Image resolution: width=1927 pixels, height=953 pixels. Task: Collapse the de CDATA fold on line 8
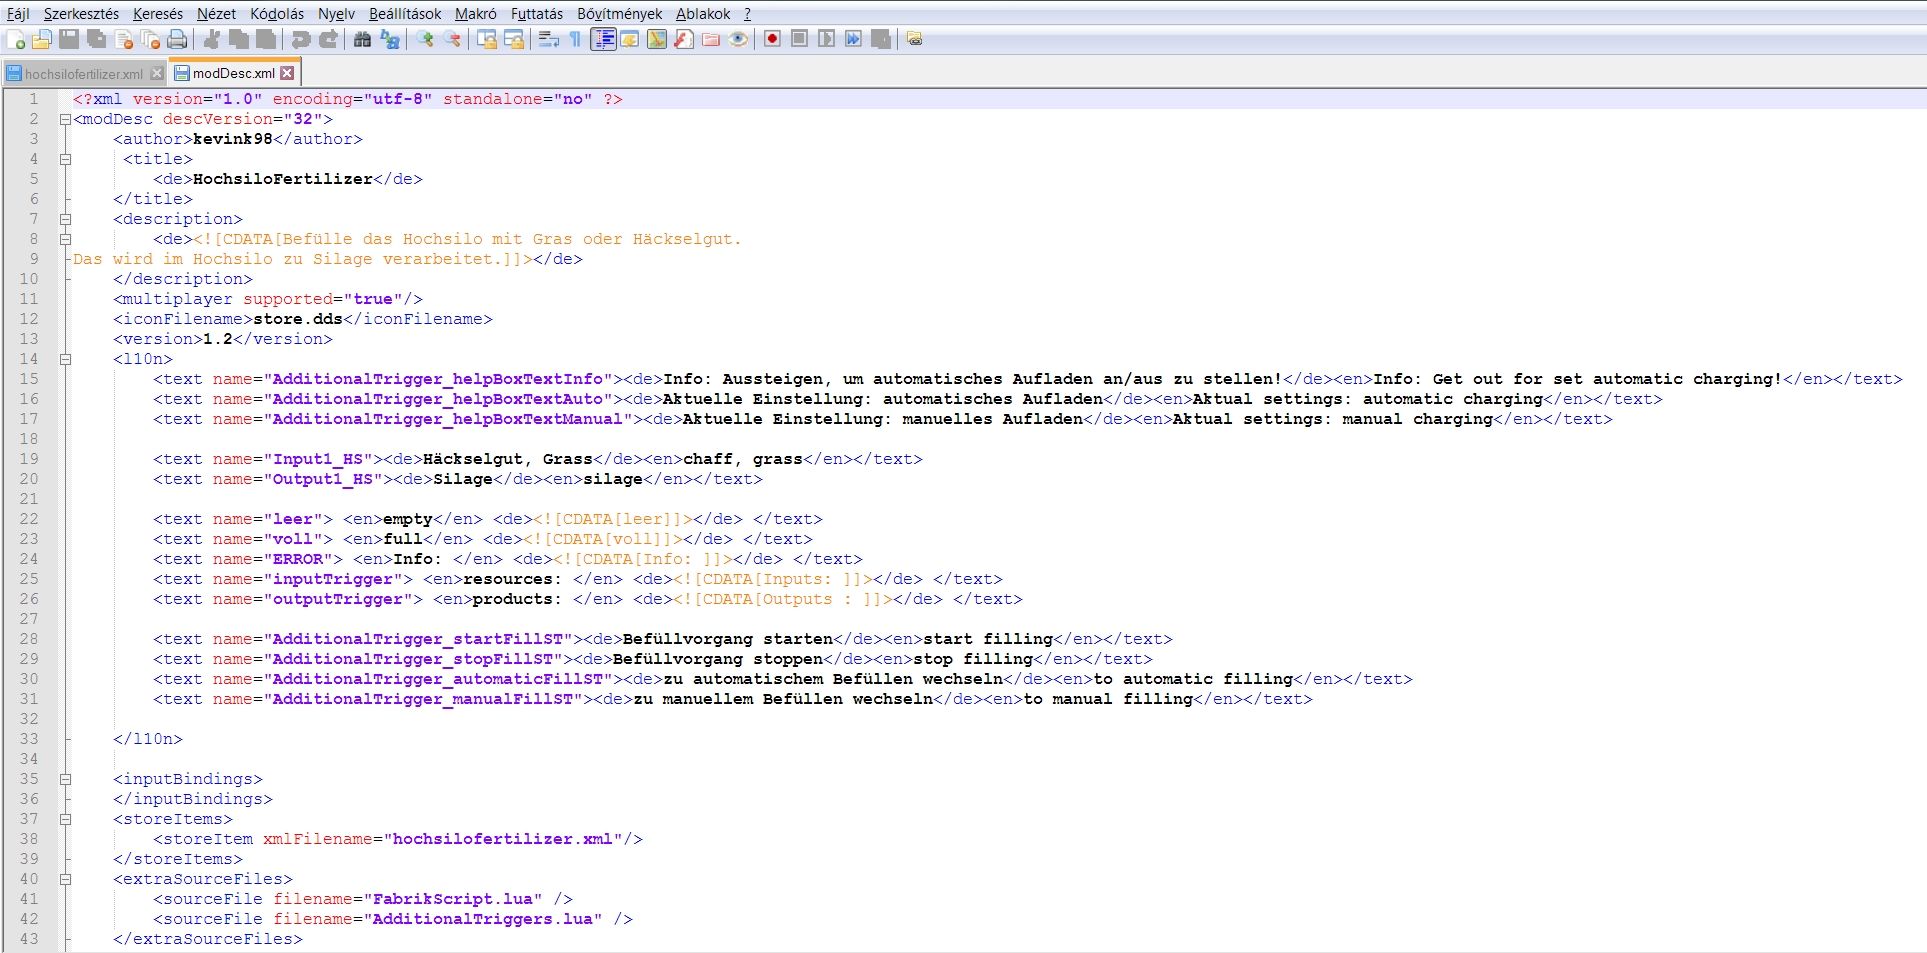click(65, 239)
